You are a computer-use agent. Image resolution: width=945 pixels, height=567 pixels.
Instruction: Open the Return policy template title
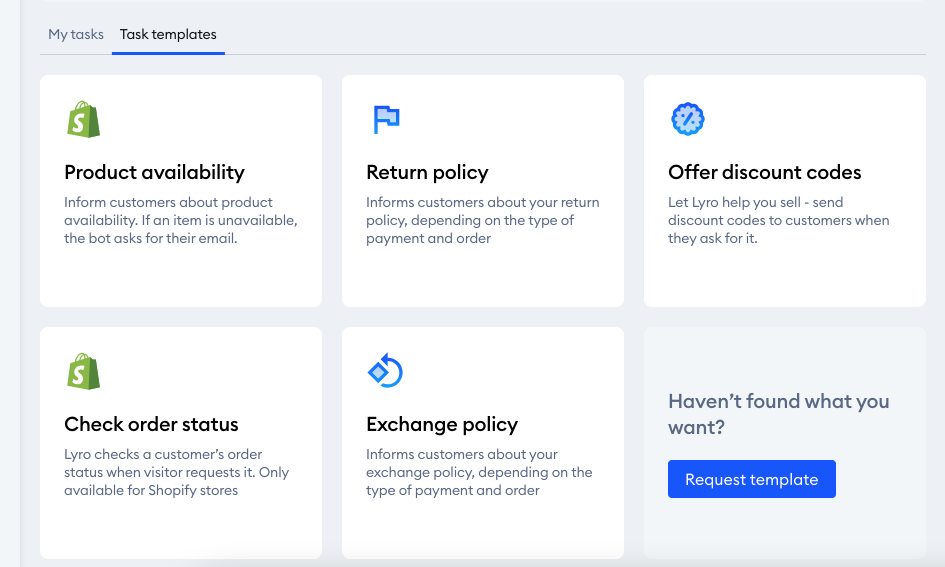(x=427, y=172)
